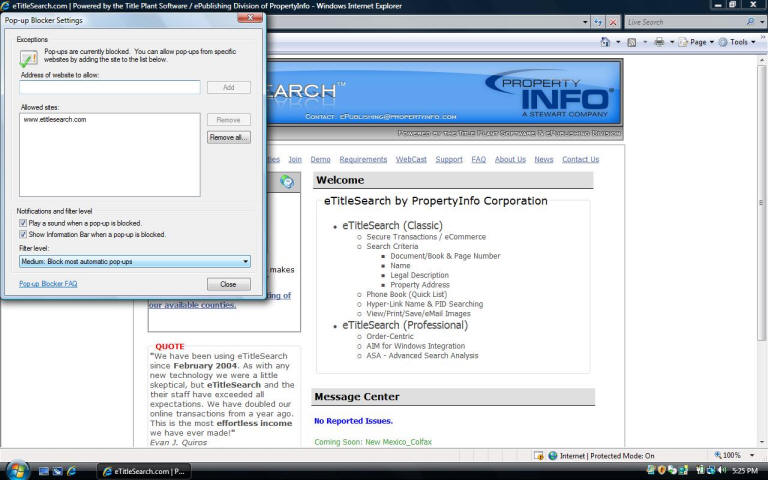Open the zoom level dropdown arrow
The width and height of the screenshot is (768, 480).
click(x=752, y=456)
